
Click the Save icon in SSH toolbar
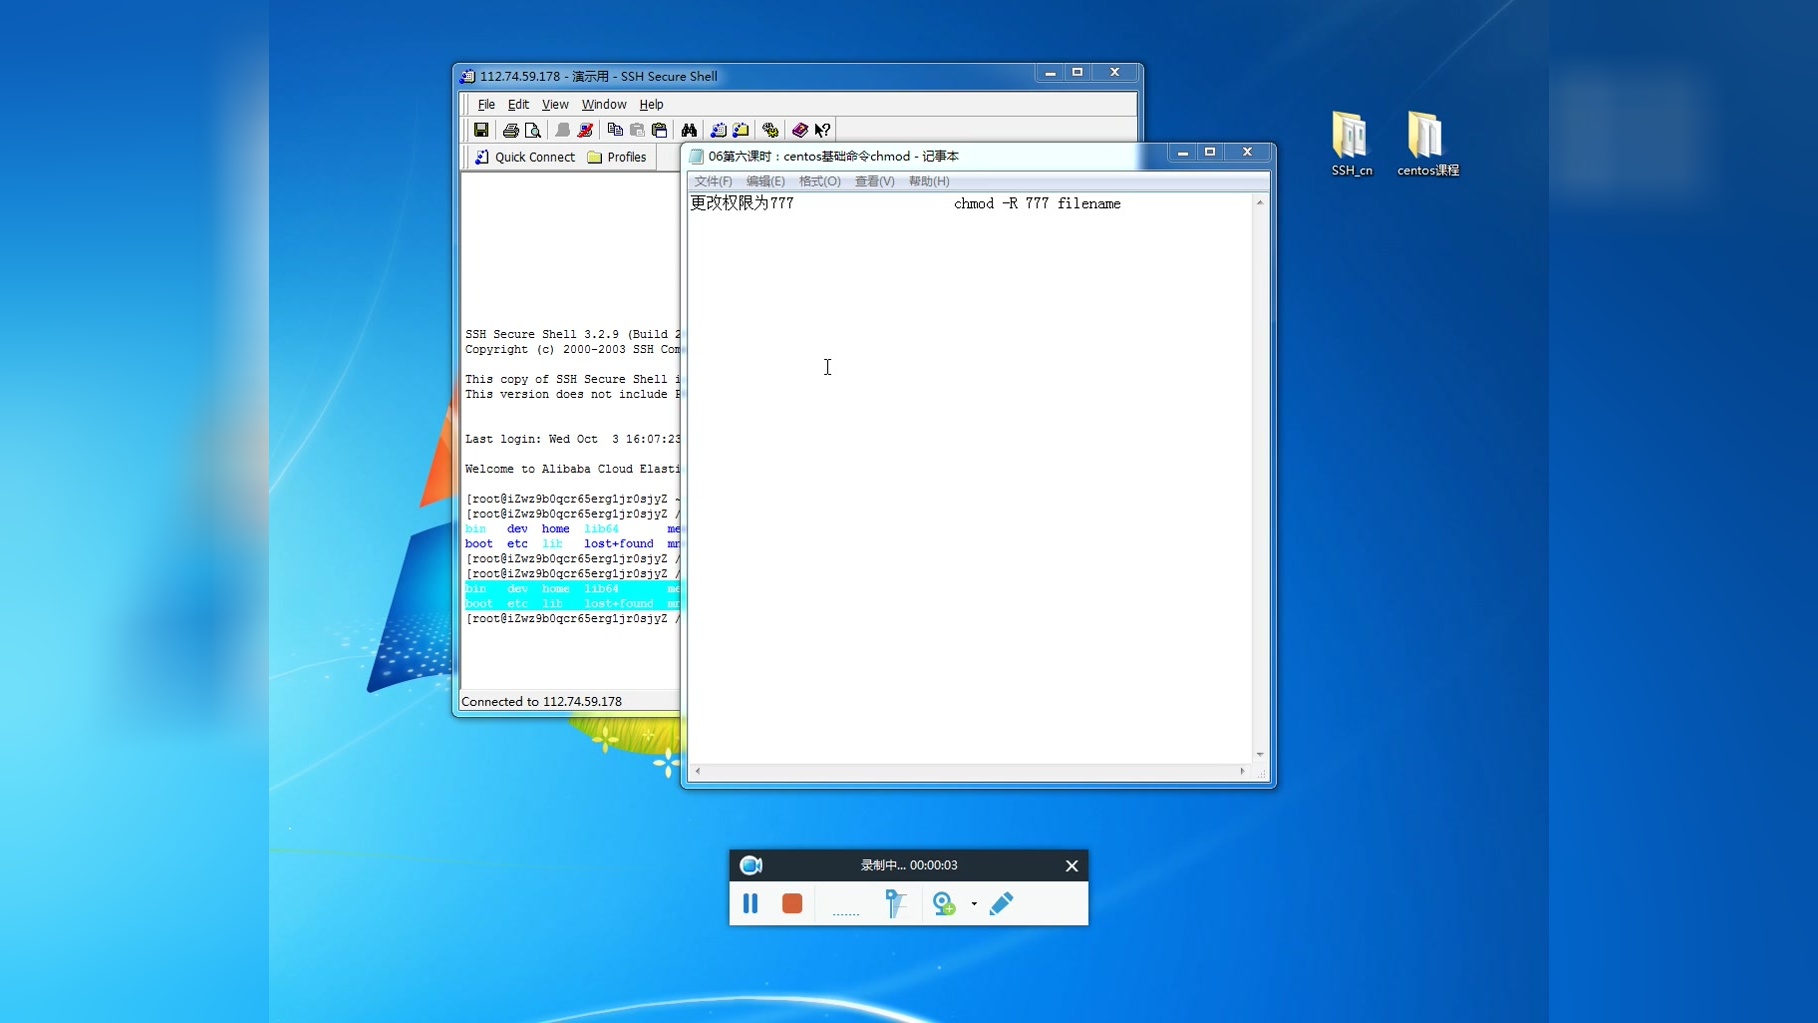[x=481, y=130]
